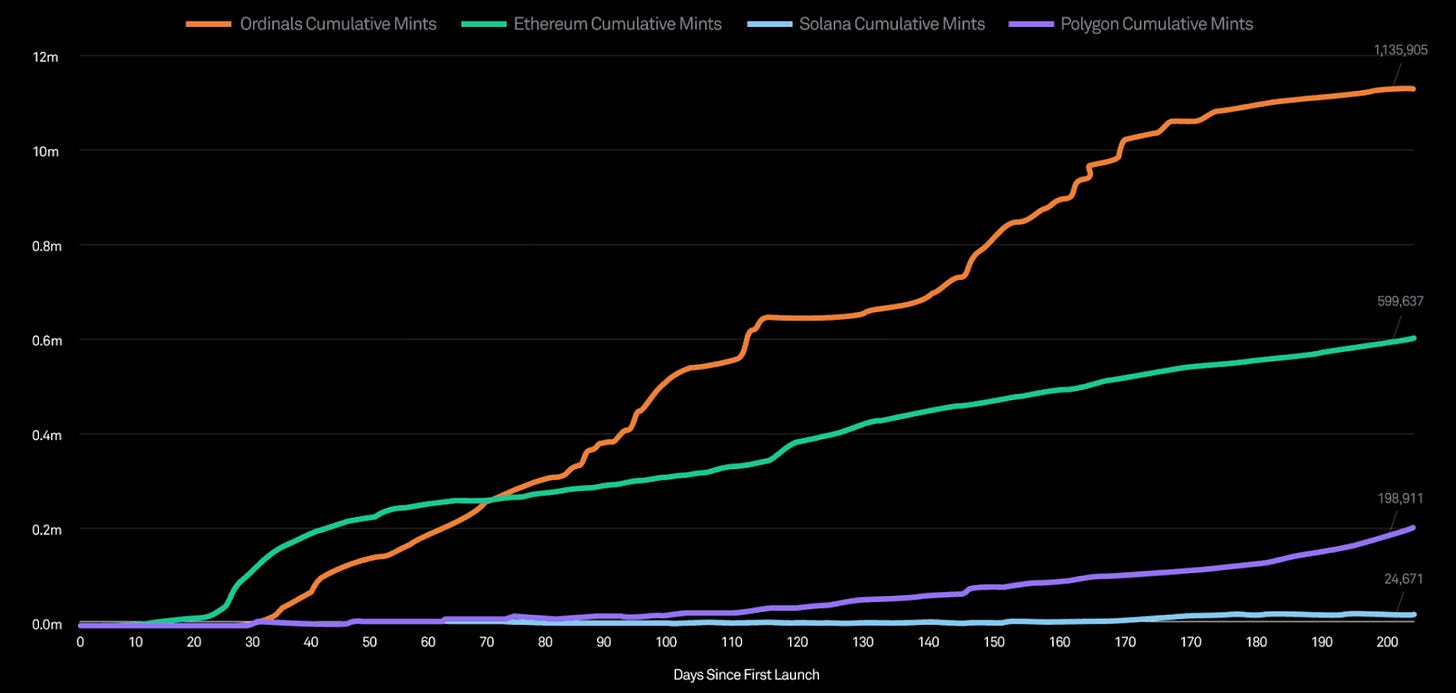Click the 10 x-axis tick label
The height and width of the screenshot is (693, 1456).
point(137,642)
